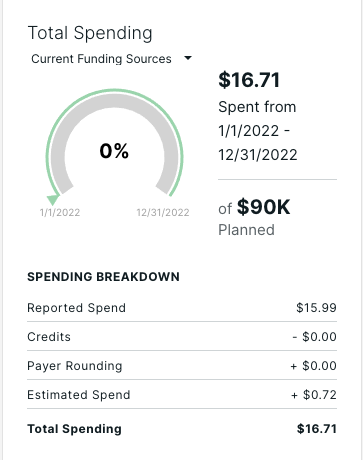Click the $90K planned amount
363x460 pixels.
point(263,207)
